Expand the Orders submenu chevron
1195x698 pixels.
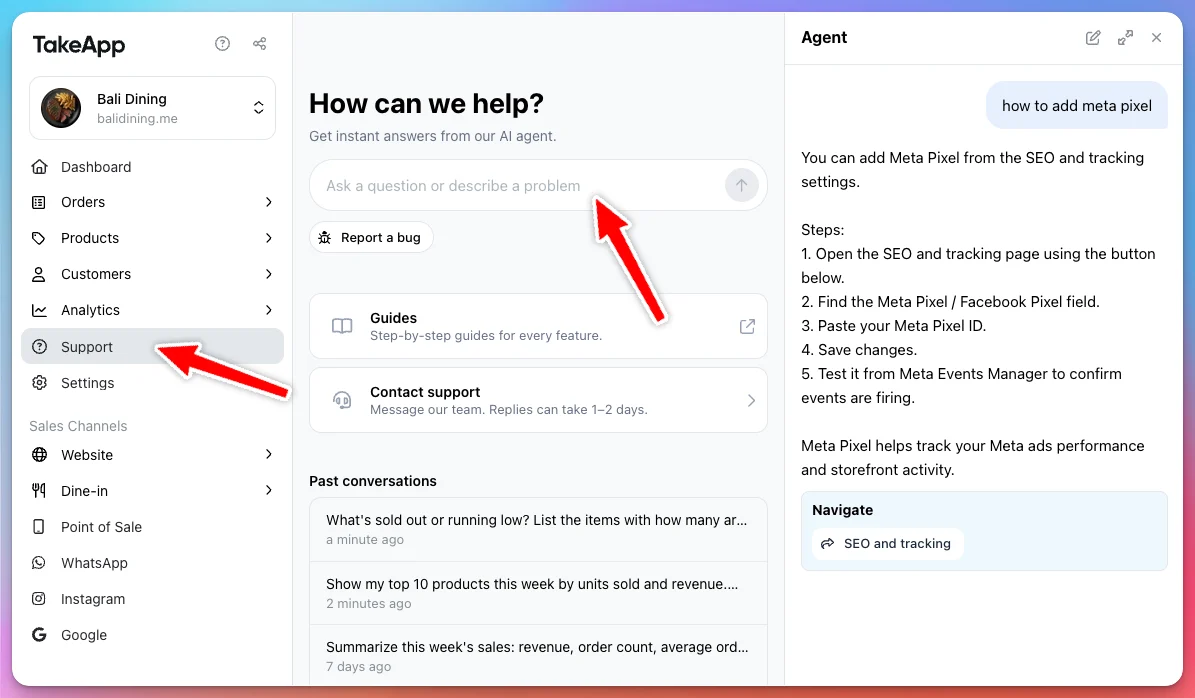(x=268, y=202)
